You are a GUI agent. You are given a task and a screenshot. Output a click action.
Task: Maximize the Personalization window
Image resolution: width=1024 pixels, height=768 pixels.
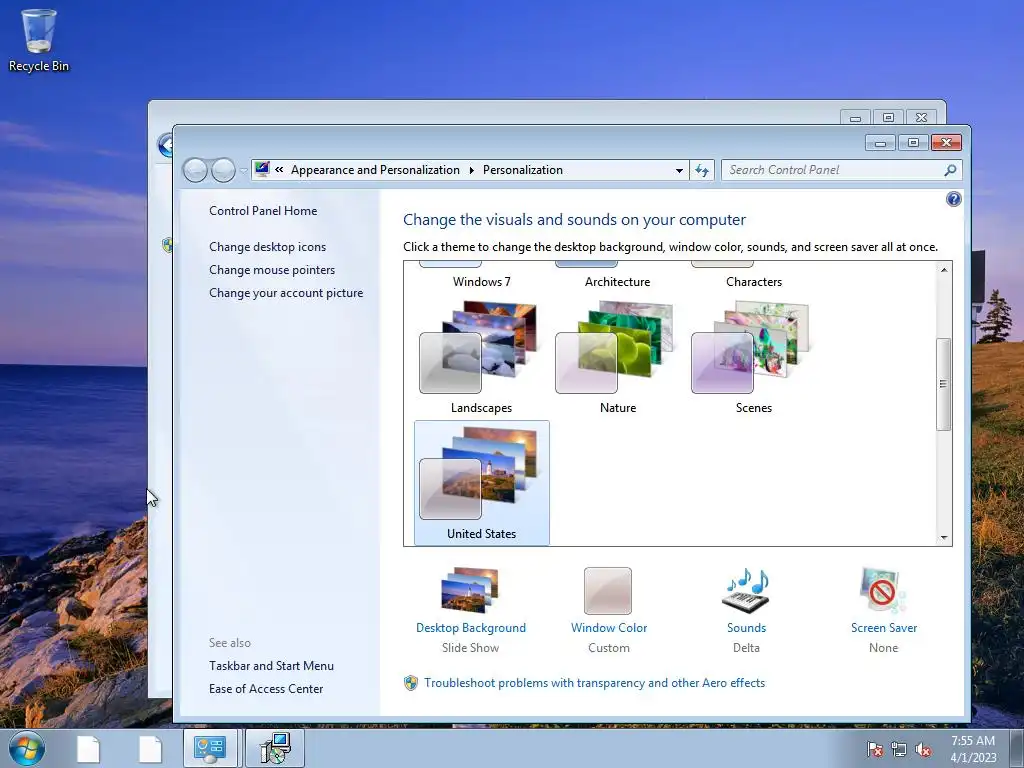[x=913, y=143]
